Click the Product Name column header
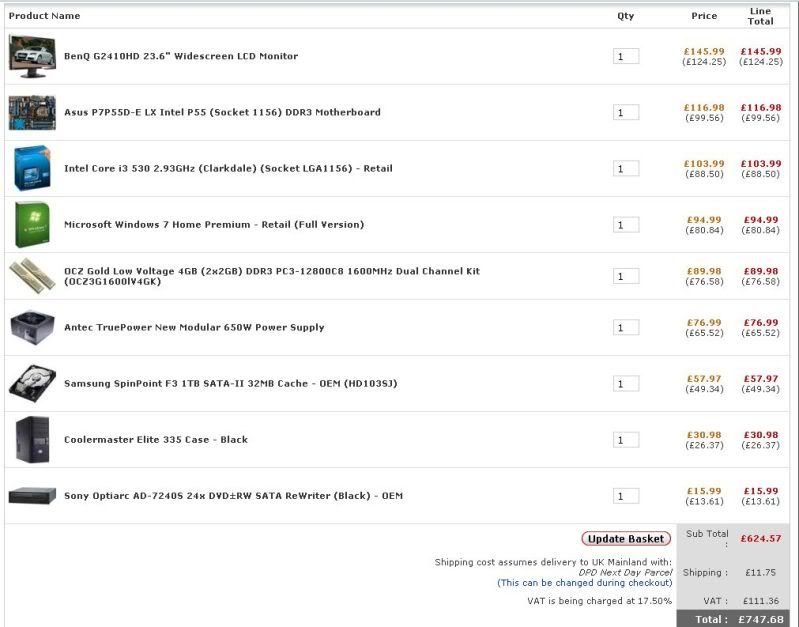Image resolution: width=799 pixels, height=627 pixels. pyautogui.click(x=44, y=16)
